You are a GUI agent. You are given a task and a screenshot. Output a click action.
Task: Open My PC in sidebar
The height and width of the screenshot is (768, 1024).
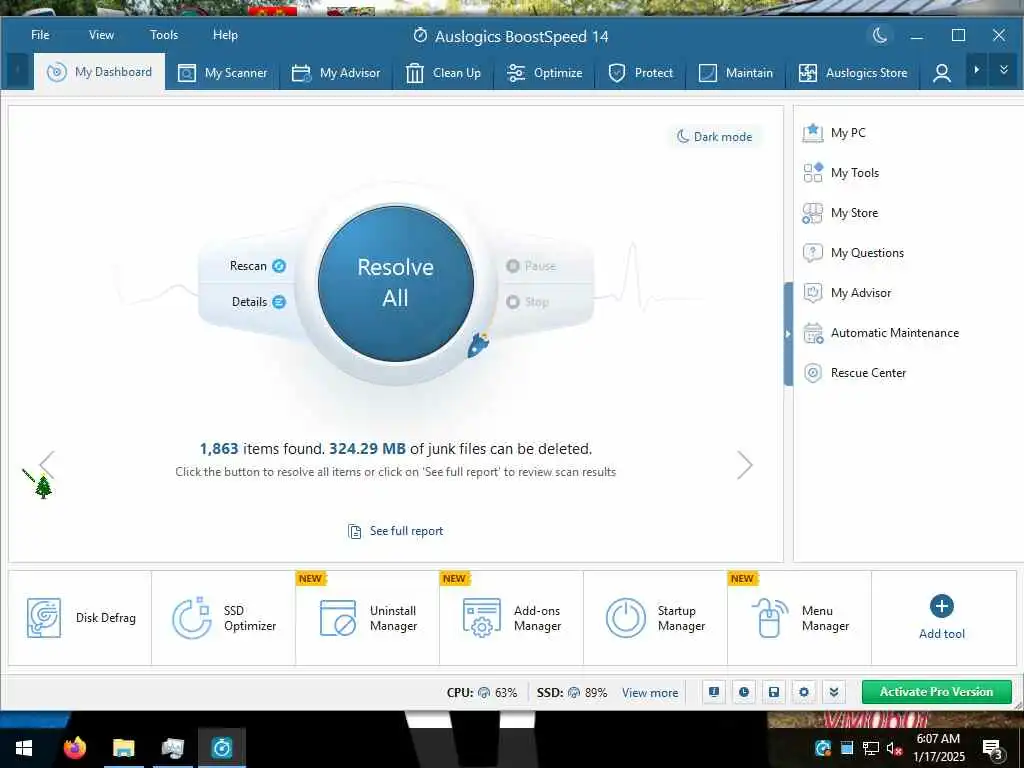point(834,133)
